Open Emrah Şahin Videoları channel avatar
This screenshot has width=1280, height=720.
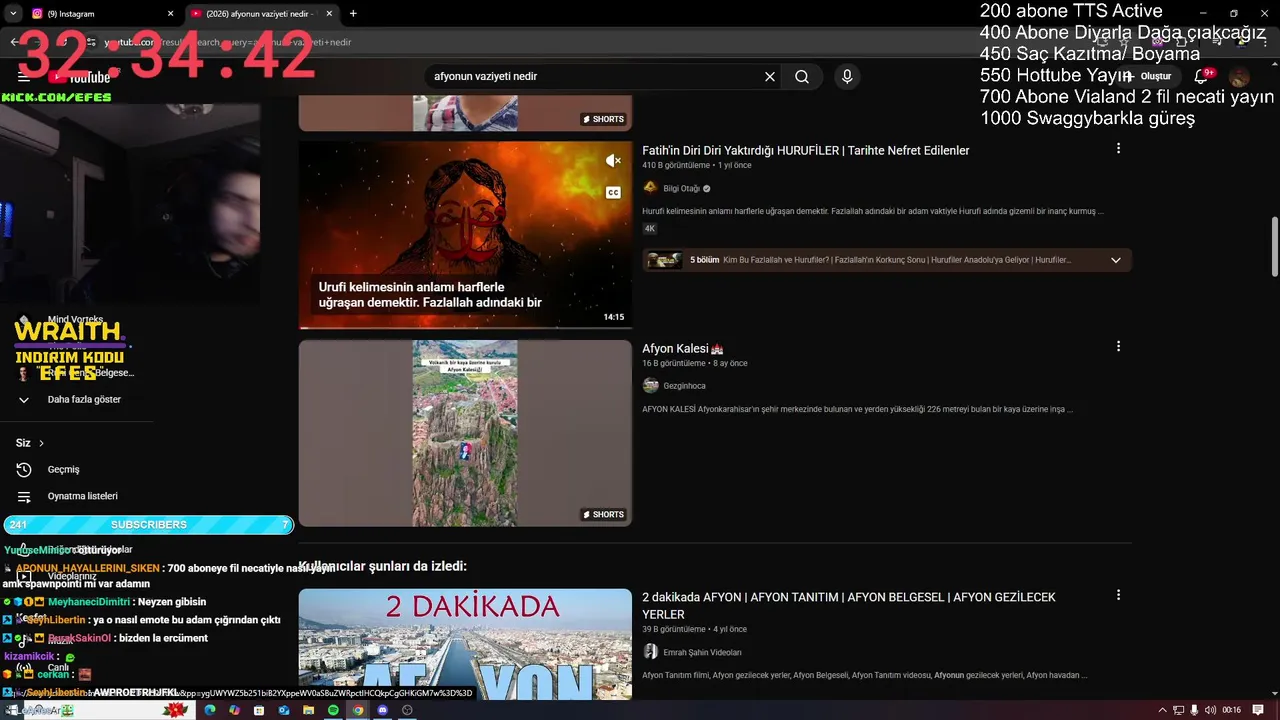coord(650,652)
